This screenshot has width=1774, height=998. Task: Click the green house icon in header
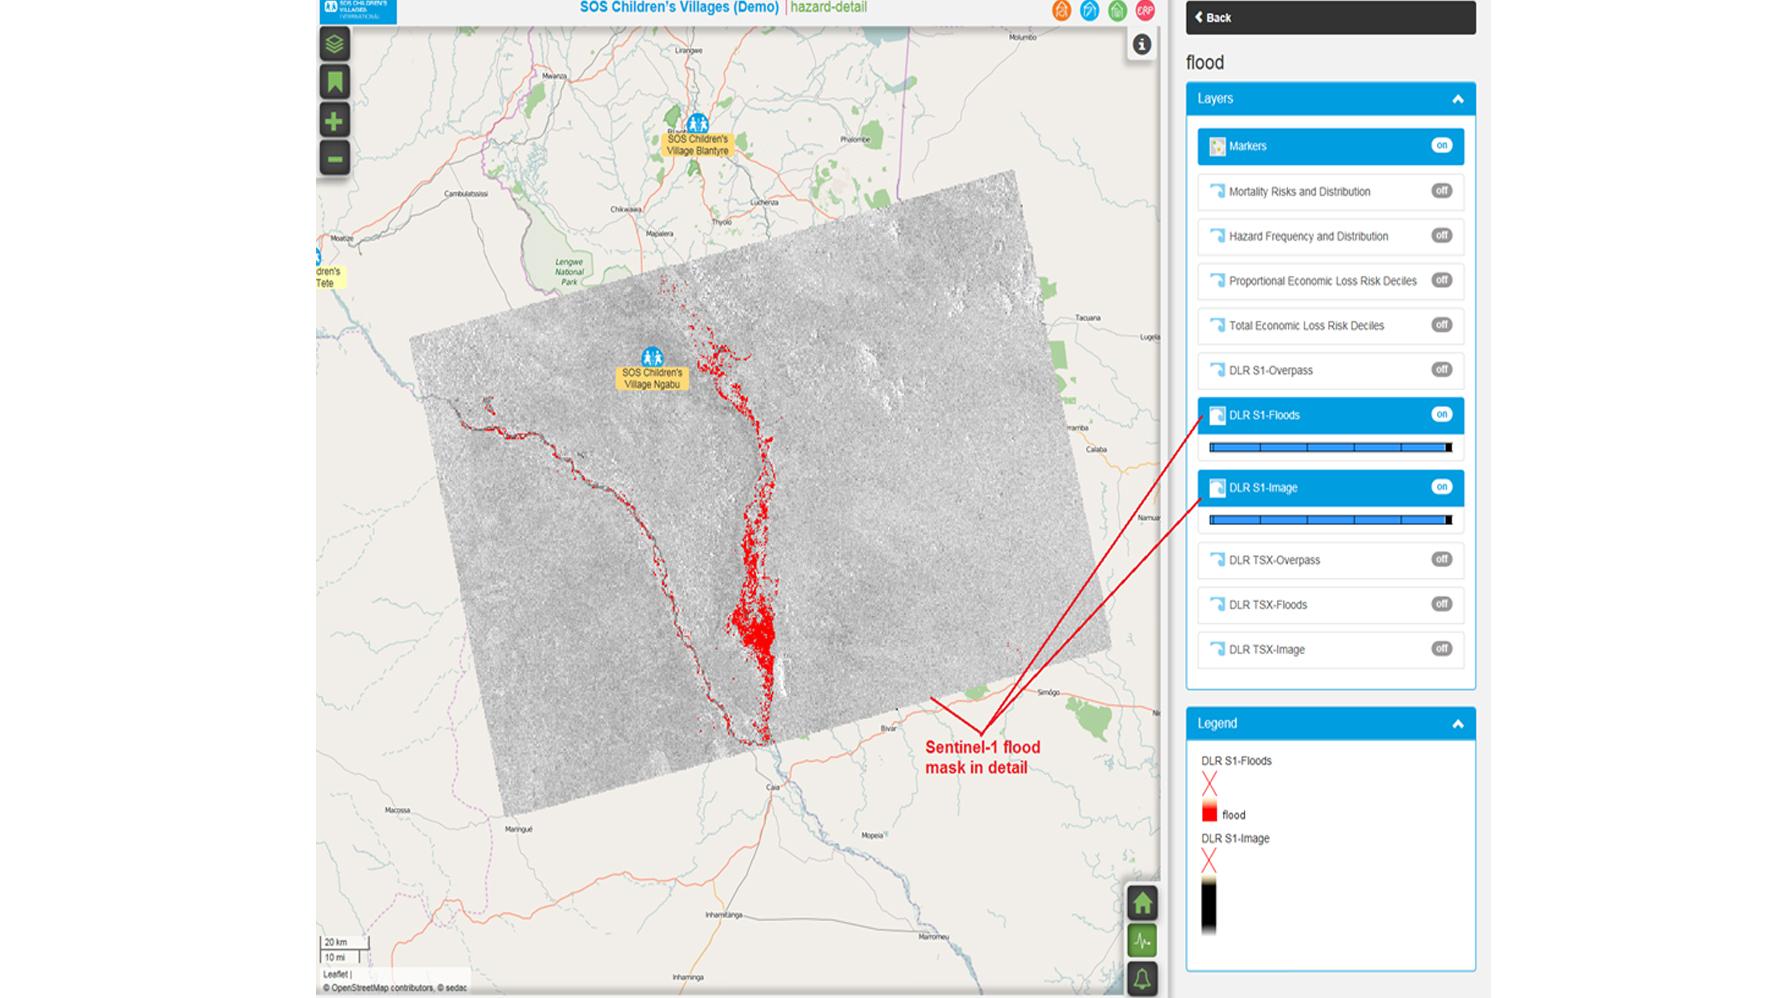coord(1118,10)
